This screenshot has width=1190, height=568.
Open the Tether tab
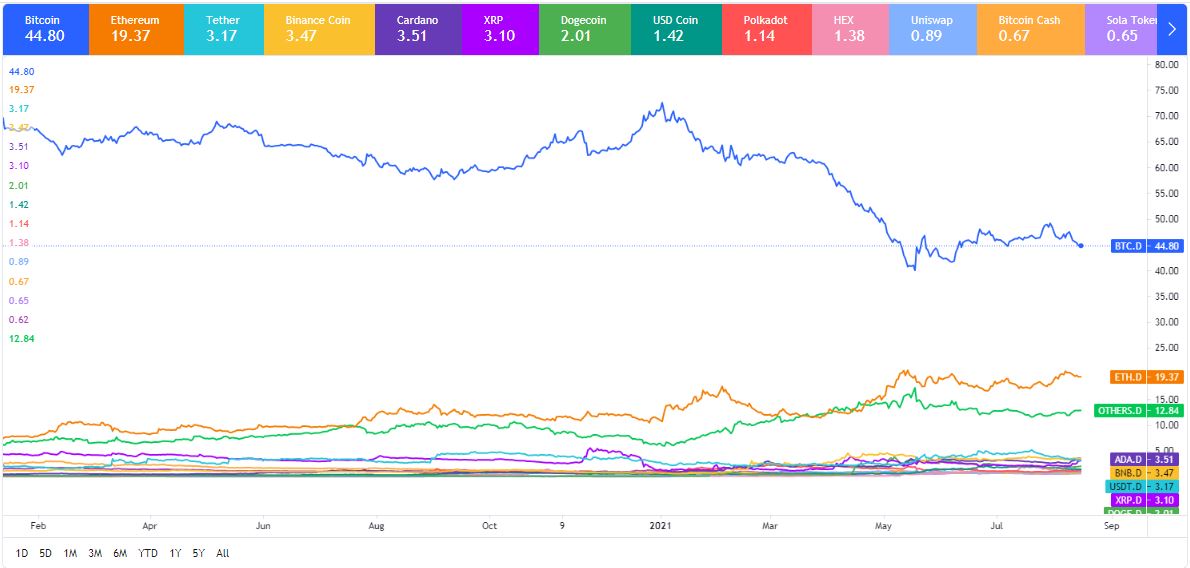point(224,28)
